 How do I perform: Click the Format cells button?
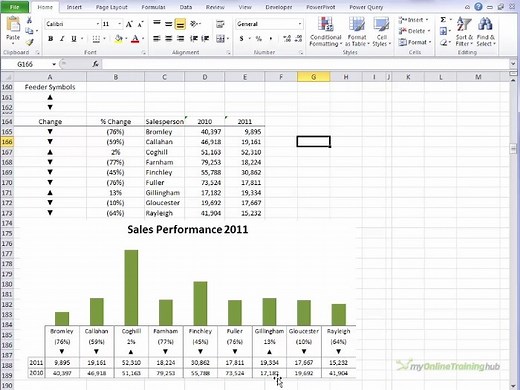pos(415,42)
